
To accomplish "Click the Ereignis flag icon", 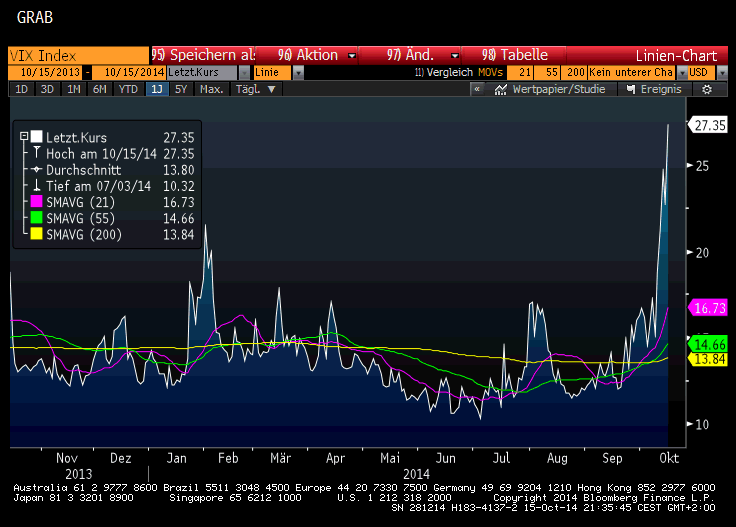I will tap(631, 89).
